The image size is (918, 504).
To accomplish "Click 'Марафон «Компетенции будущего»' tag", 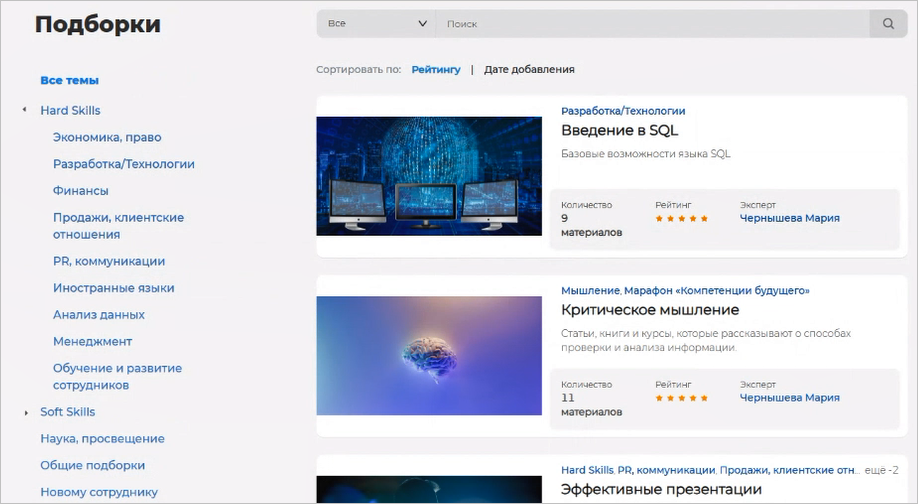I will [x=717, y=291].
